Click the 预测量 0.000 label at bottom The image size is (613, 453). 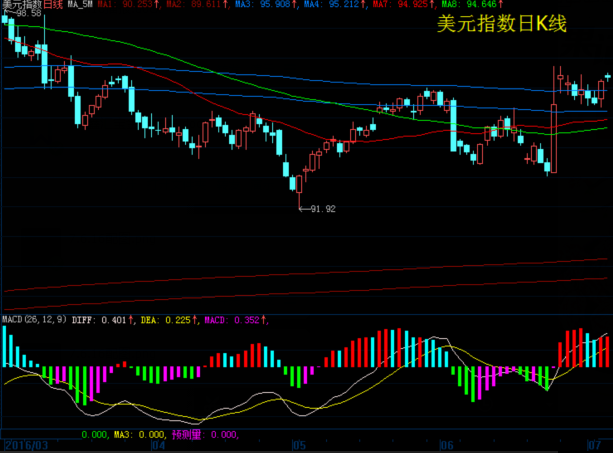tap(206, 435)
